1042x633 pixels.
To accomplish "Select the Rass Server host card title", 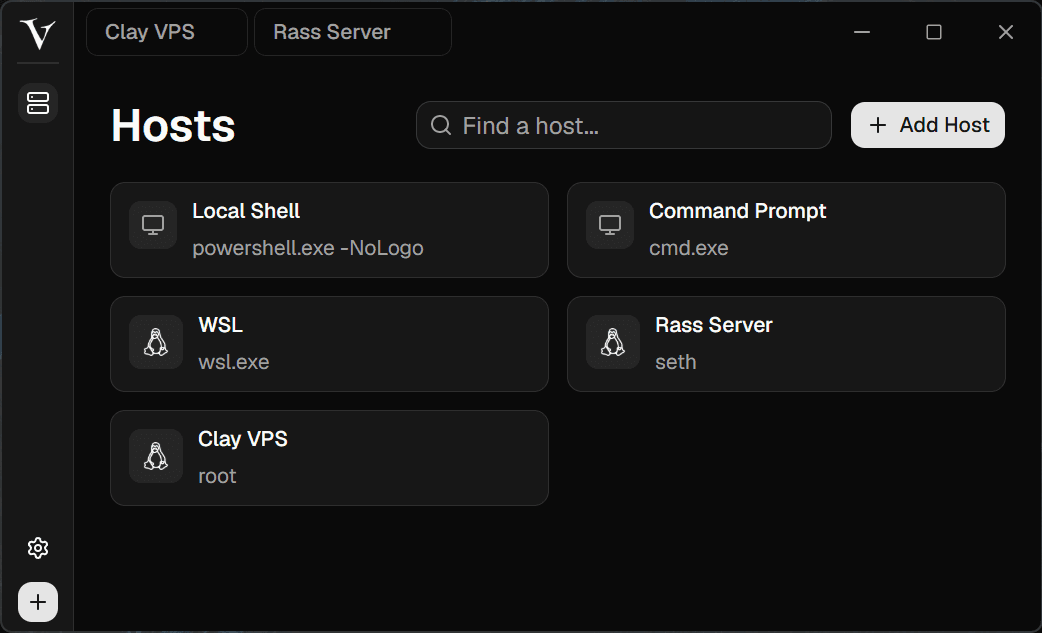I will coord(714,325).
